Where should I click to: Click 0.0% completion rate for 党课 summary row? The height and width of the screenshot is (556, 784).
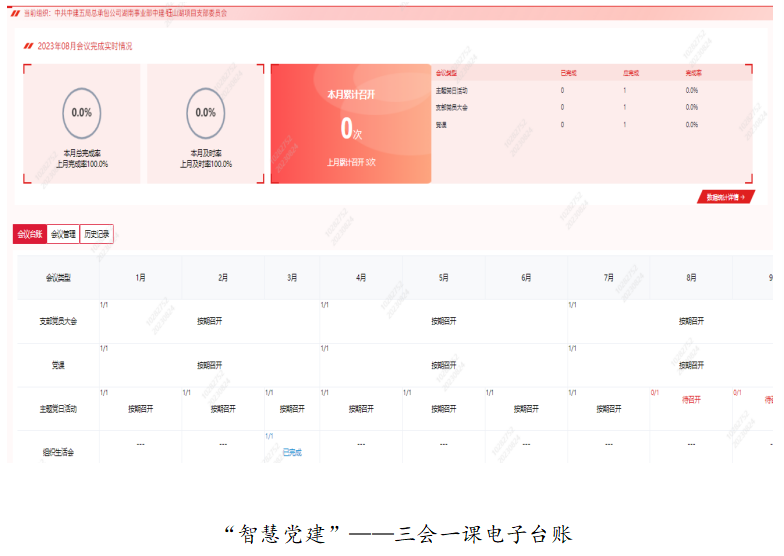coord(692,124)
